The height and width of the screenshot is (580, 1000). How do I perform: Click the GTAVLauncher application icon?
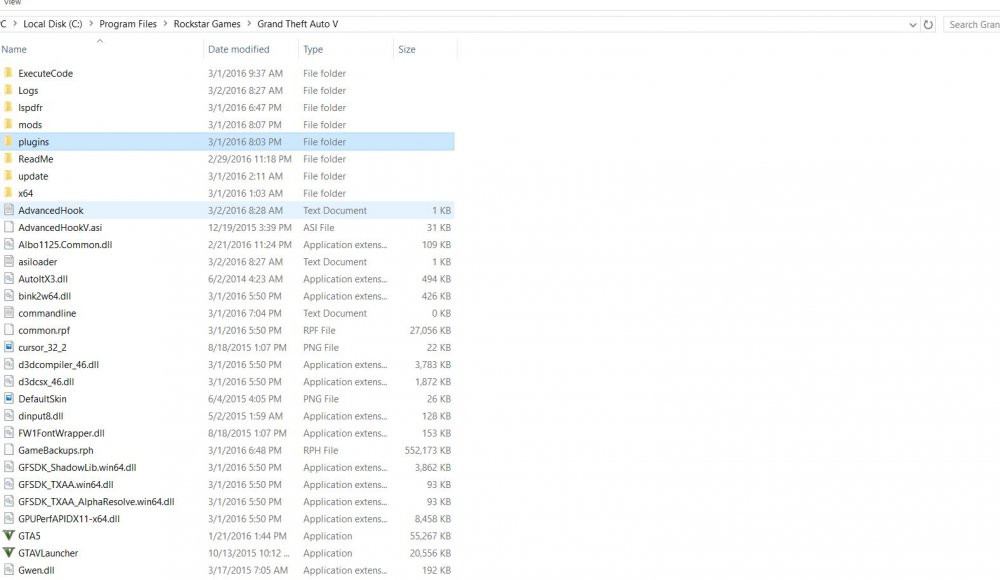pos(8,553)
